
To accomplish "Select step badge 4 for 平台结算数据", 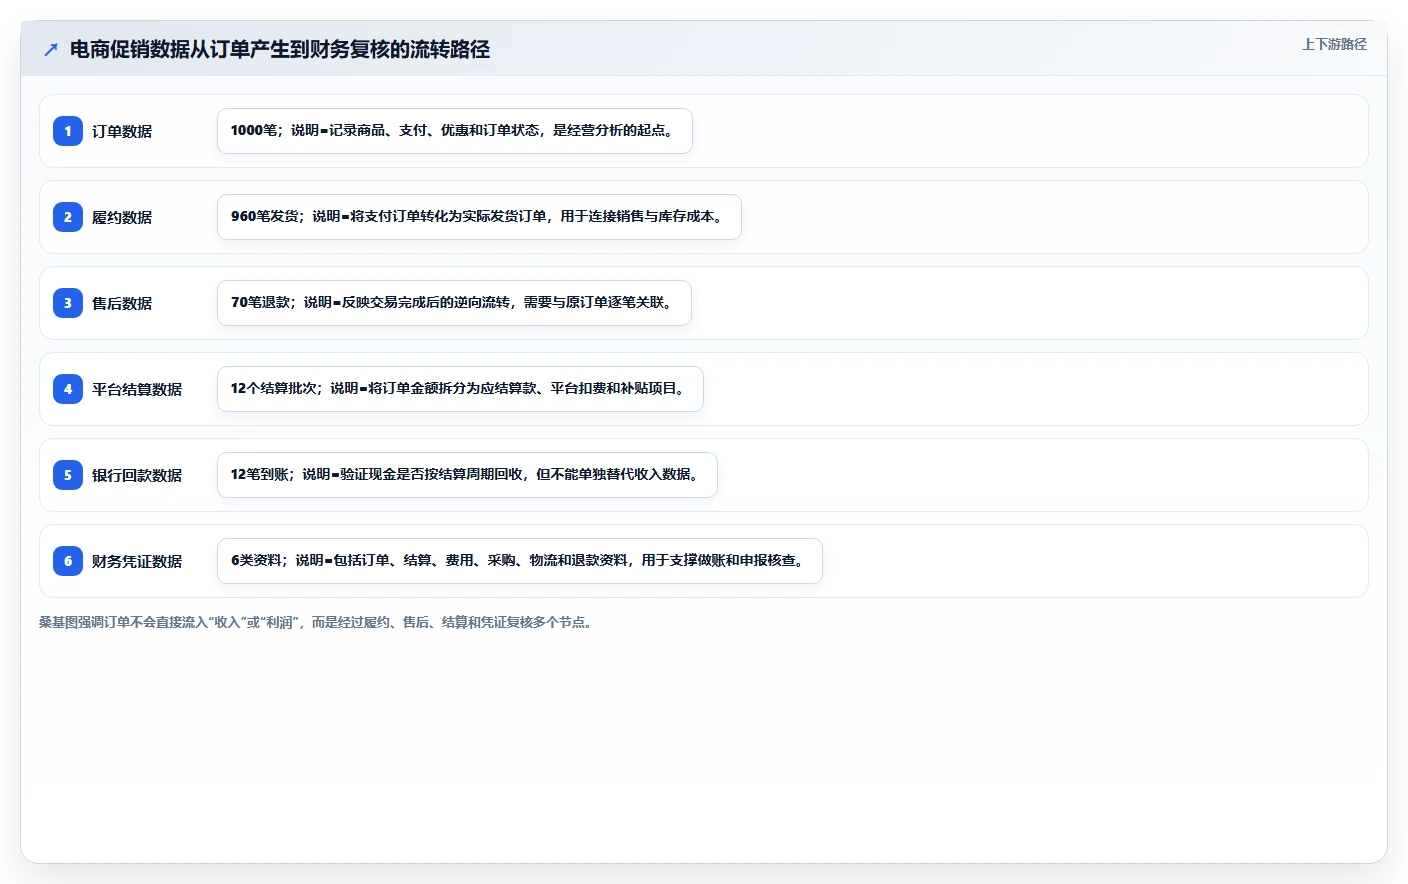I will pos(68,389).
